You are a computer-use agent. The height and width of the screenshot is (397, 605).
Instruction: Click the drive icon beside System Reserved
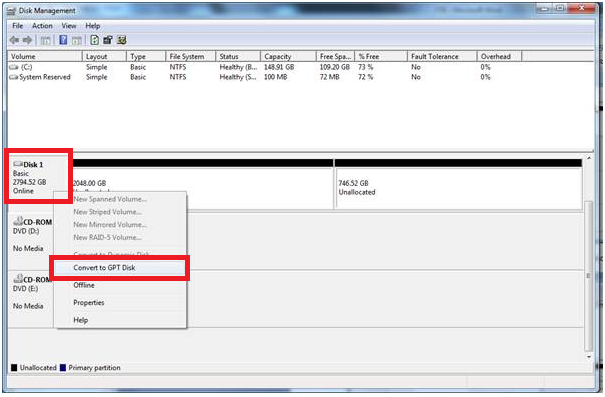[14, 77]
